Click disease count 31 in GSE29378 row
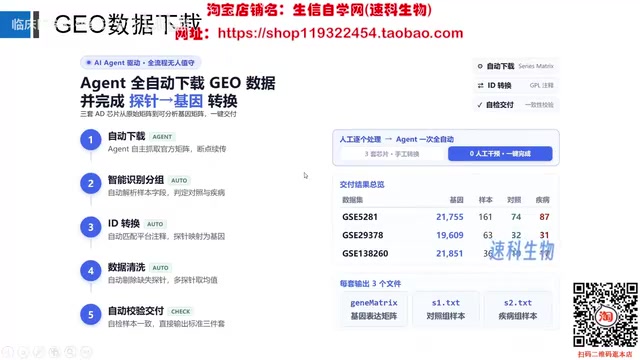 pyautogui.click(x=544, y=235)
